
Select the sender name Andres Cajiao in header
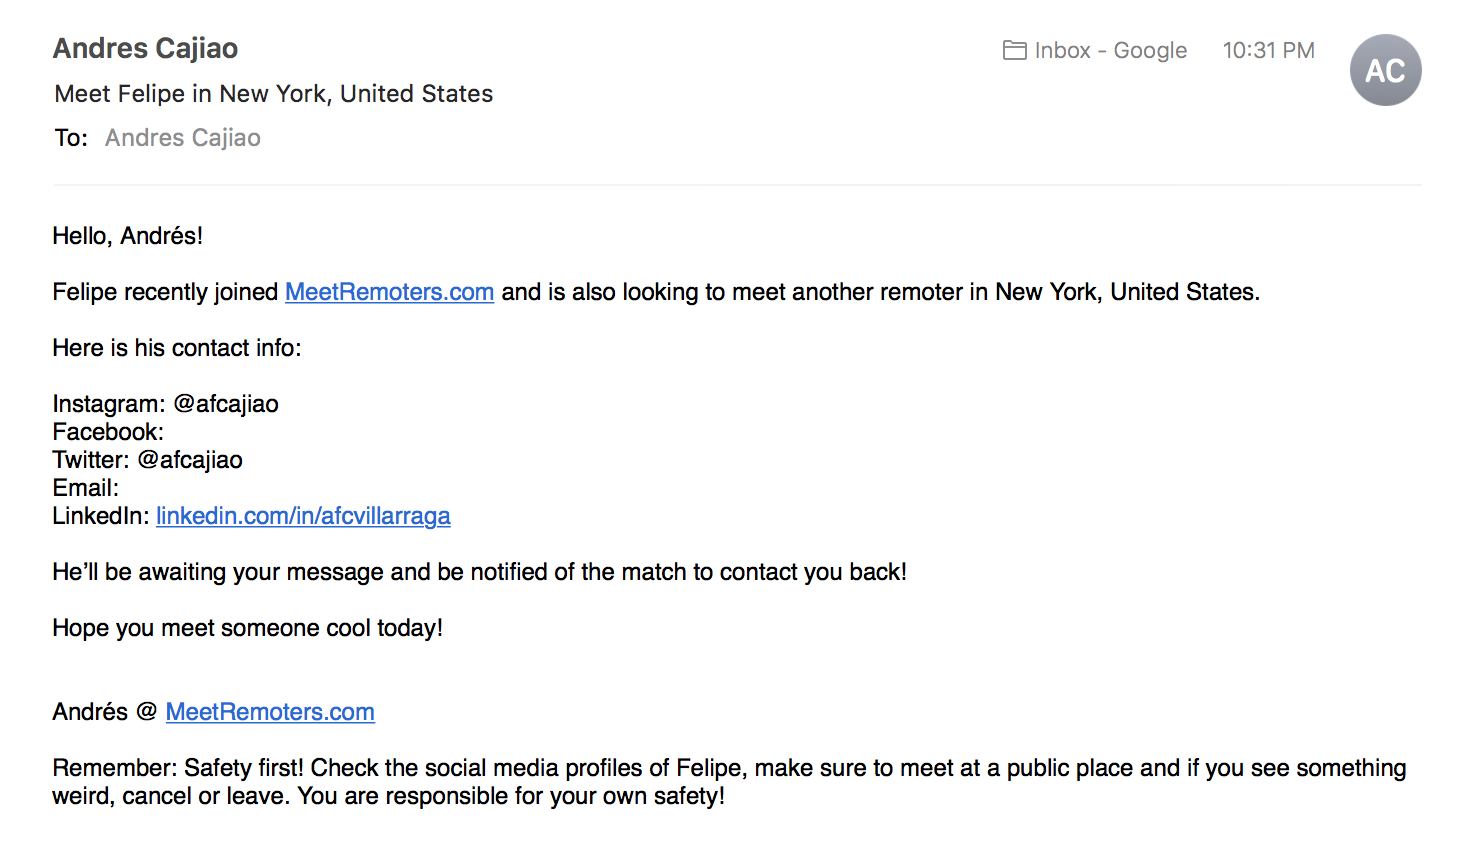tap(145, 48)
